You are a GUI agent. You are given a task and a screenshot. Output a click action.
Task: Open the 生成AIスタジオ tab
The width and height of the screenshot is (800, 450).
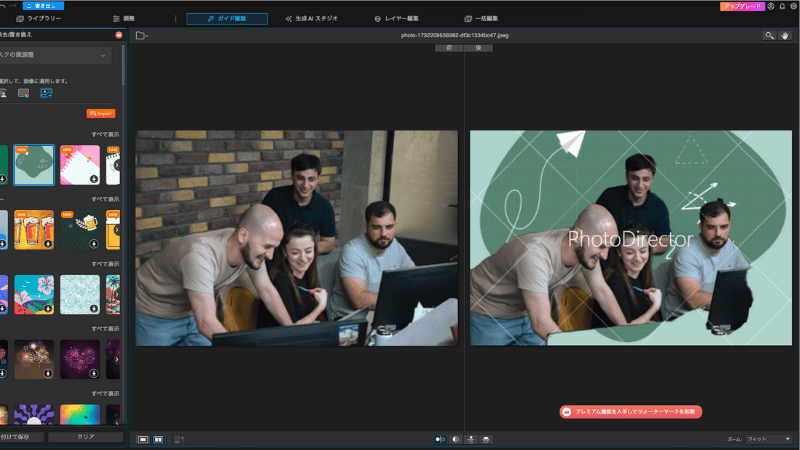coord(312,19)
